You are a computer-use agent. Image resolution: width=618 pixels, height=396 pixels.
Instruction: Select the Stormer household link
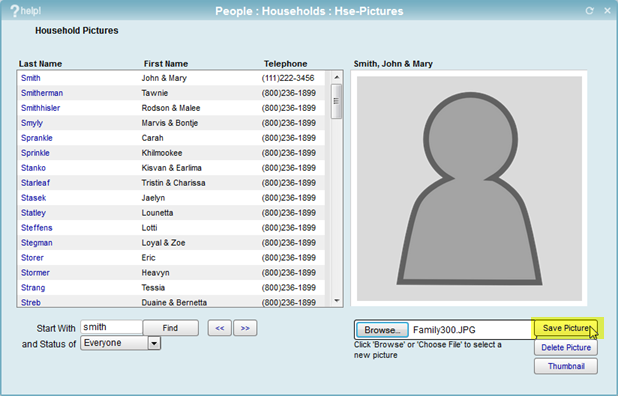pyautogui.click(x=35, y=273)
